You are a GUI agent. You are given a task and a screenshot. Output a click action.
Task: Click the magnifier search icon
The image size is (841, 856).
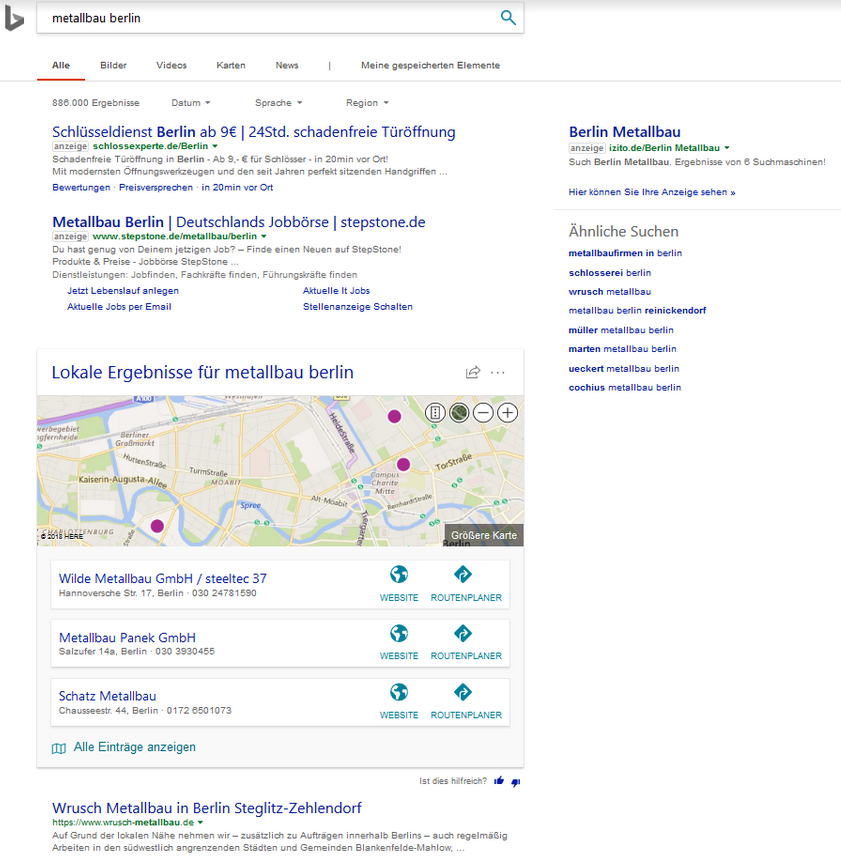[508, 18]
